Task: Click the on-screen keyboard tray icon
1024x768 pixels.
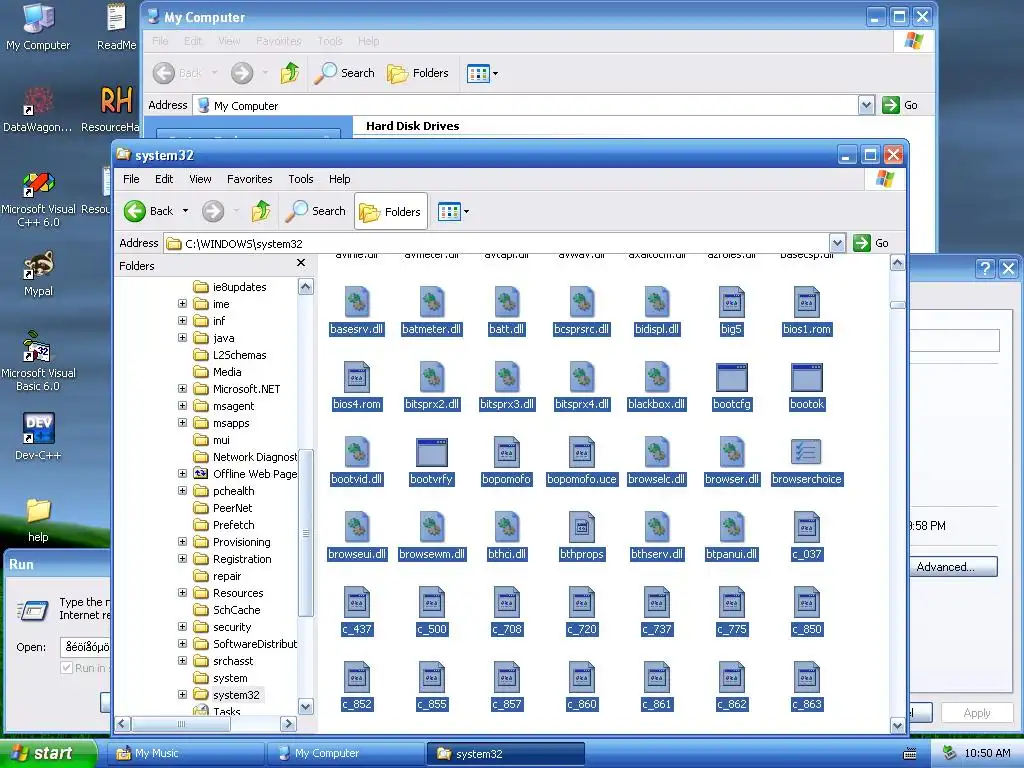Action: coord(910,754)
